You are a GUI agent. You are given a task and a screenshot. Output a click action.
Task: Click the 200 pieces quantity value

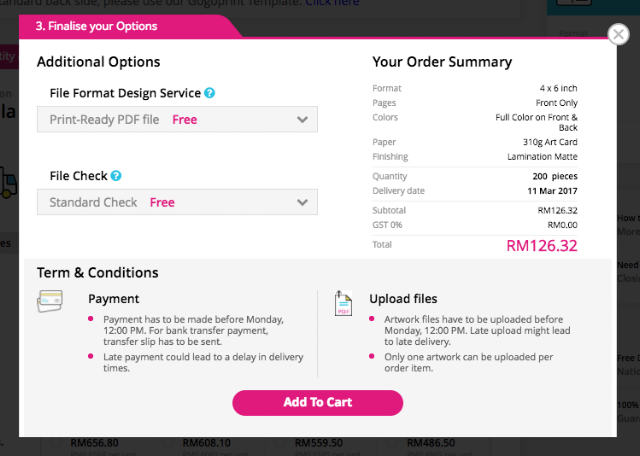(x=555, y=176)
